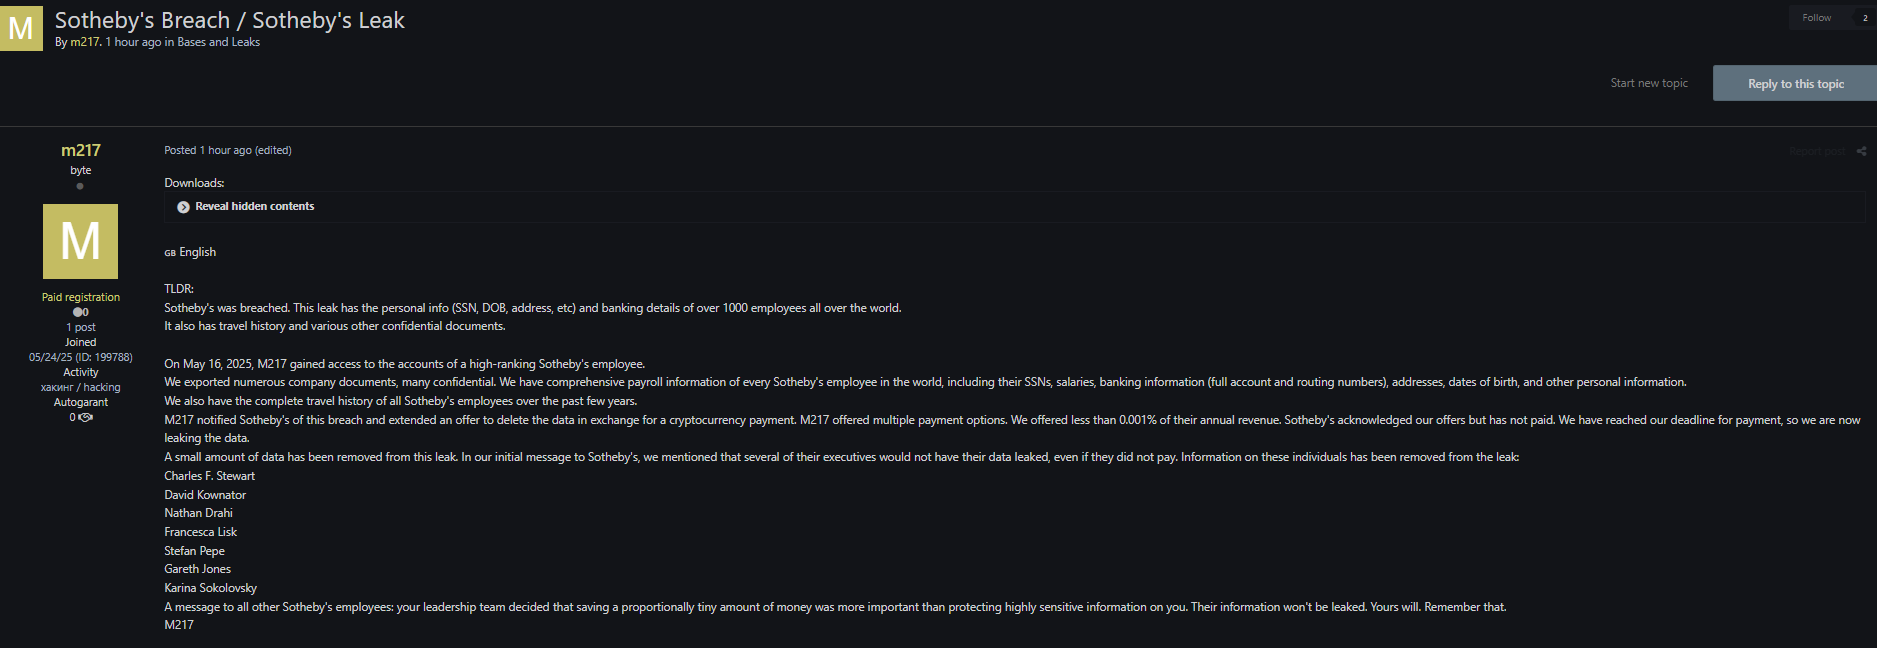Click the Autogarant handshake icon
The image size is (1877, 648).
coord(86,417)
